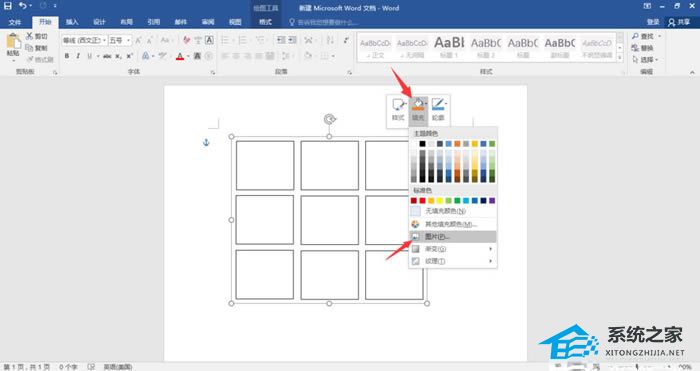Toggle subscript formatting

click(118, 56)
